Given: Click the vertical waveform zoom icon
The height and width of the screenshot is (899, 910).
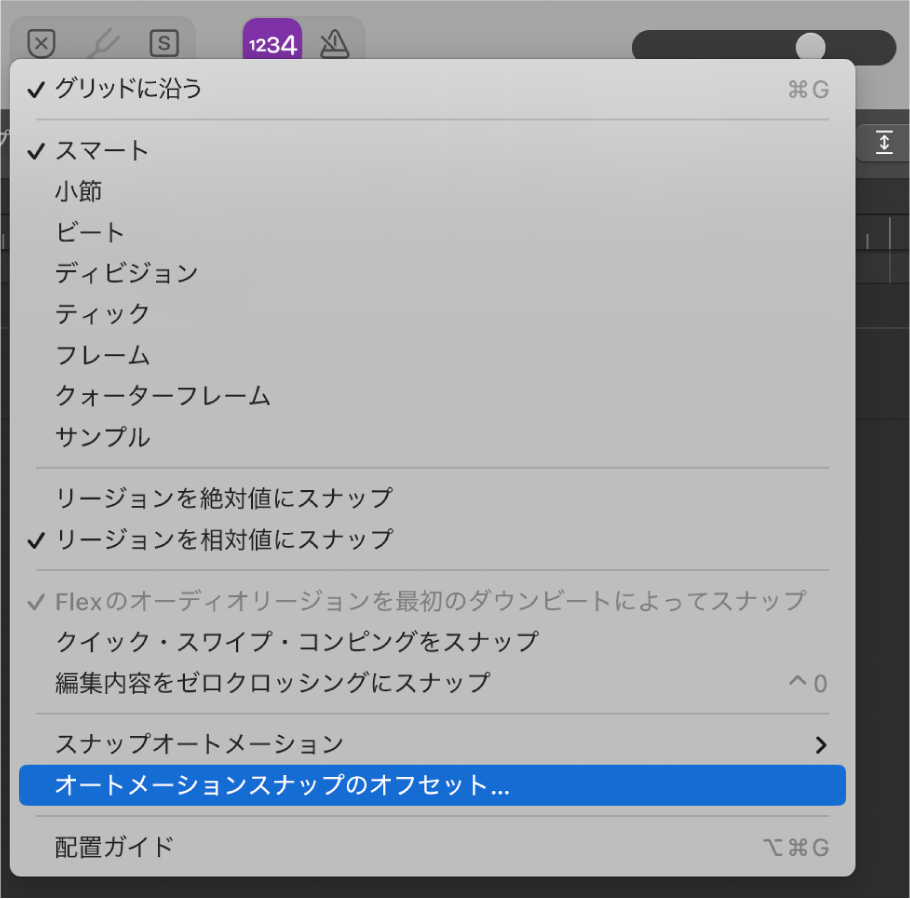Looking at the screenshot, I should [x=884, y=142].
